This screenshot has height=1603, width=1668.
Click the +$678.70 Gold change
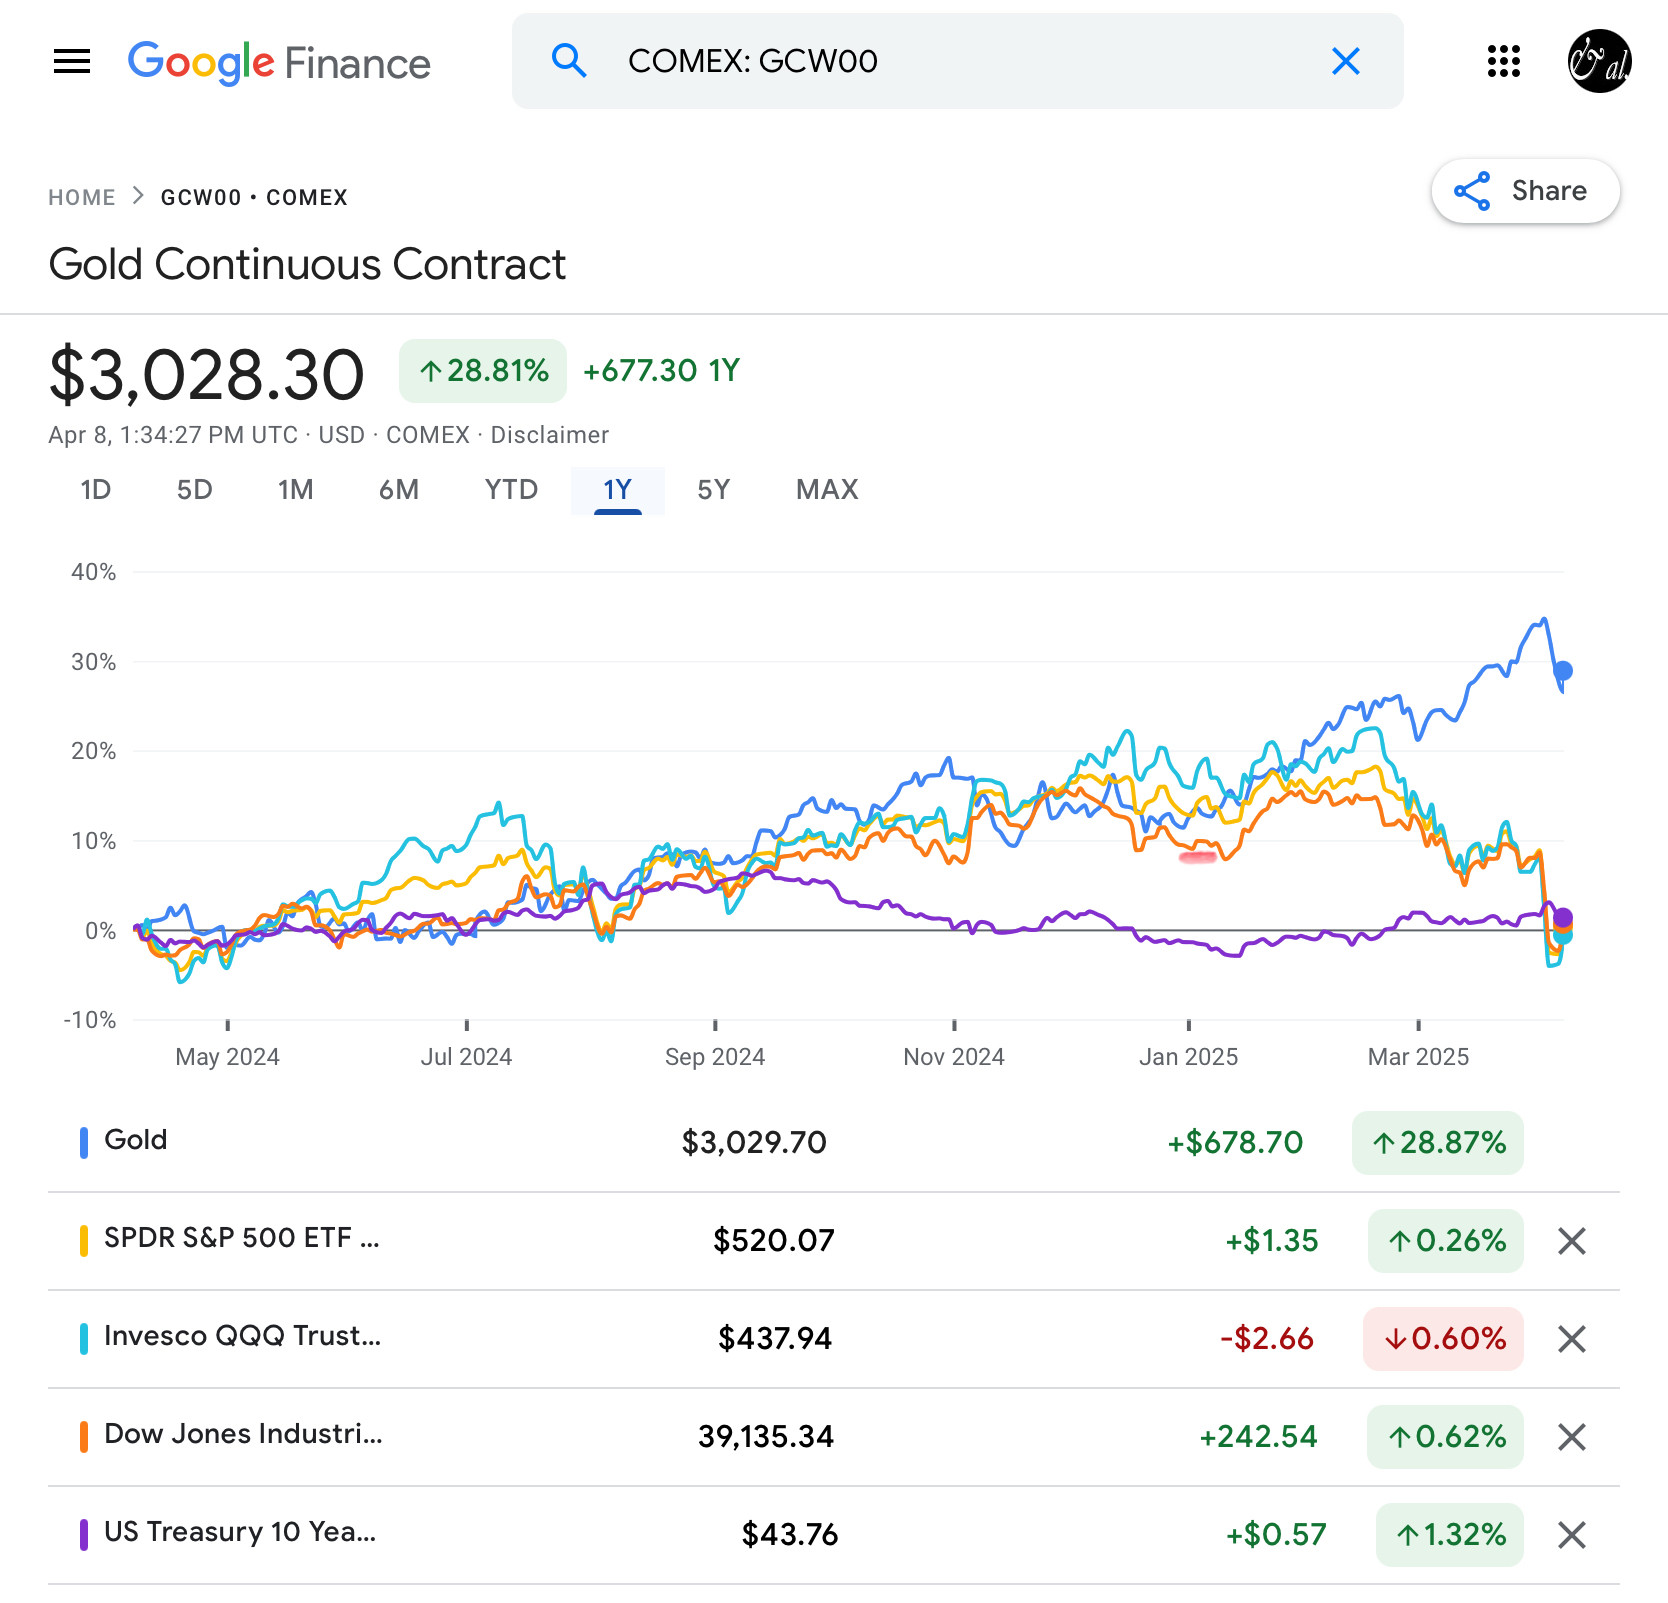pyautogui.click(x=1235, y=1142)
